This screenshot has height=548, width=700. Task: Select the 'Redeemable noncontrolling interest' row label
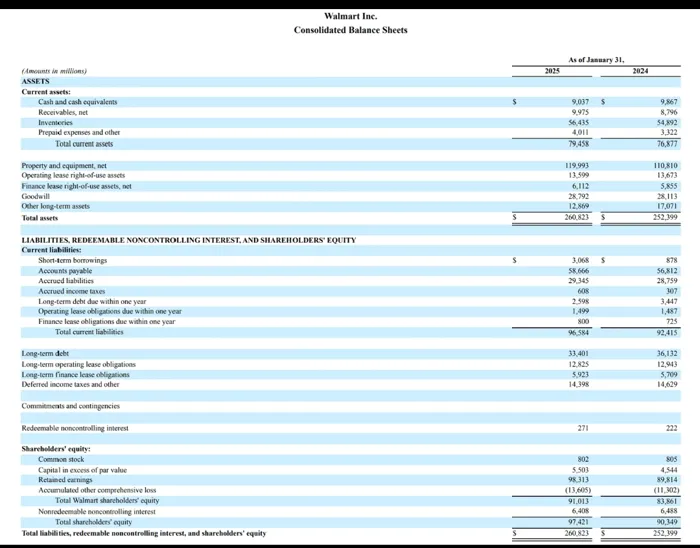point(76,428)
